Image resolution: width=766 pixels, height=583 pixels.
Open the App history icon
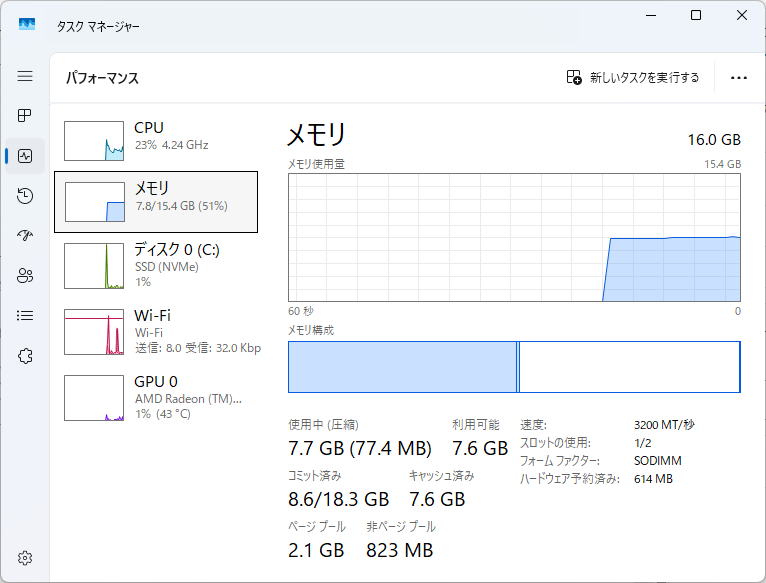pyautogui.click(x=25, y=196)
